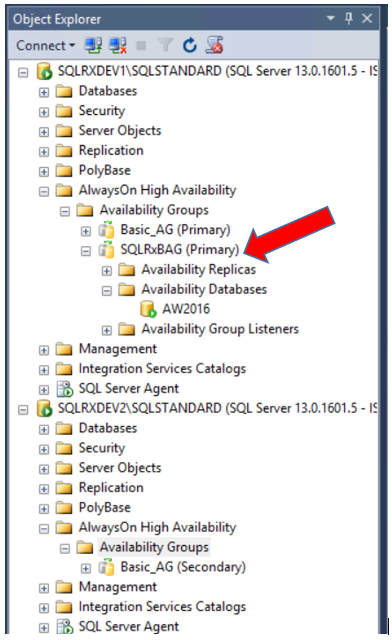
Task: Select Availability Group Listeners folder
Action: pyautogui.click(x=220, y=329)
